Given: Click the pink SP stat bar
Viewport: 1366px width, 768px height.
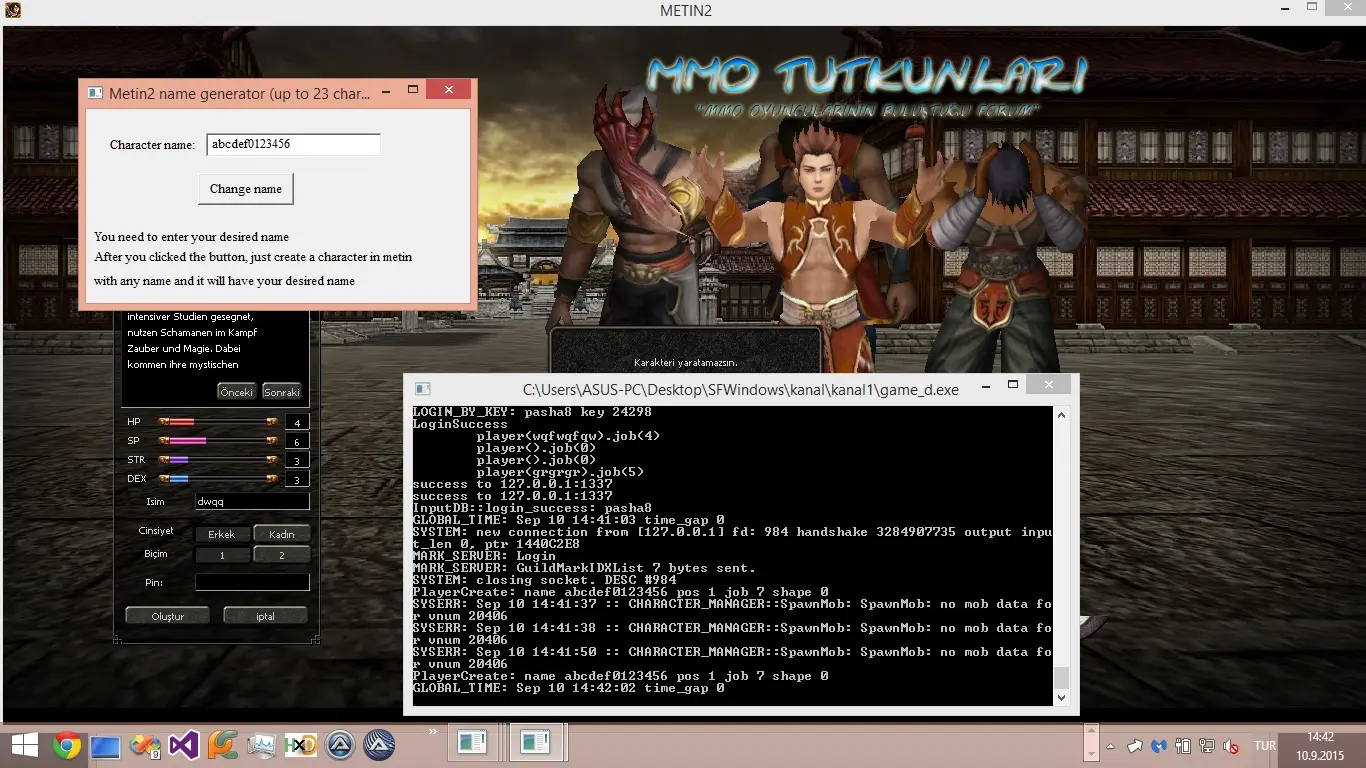Looking at the screenshot, I should pos(188,441).
